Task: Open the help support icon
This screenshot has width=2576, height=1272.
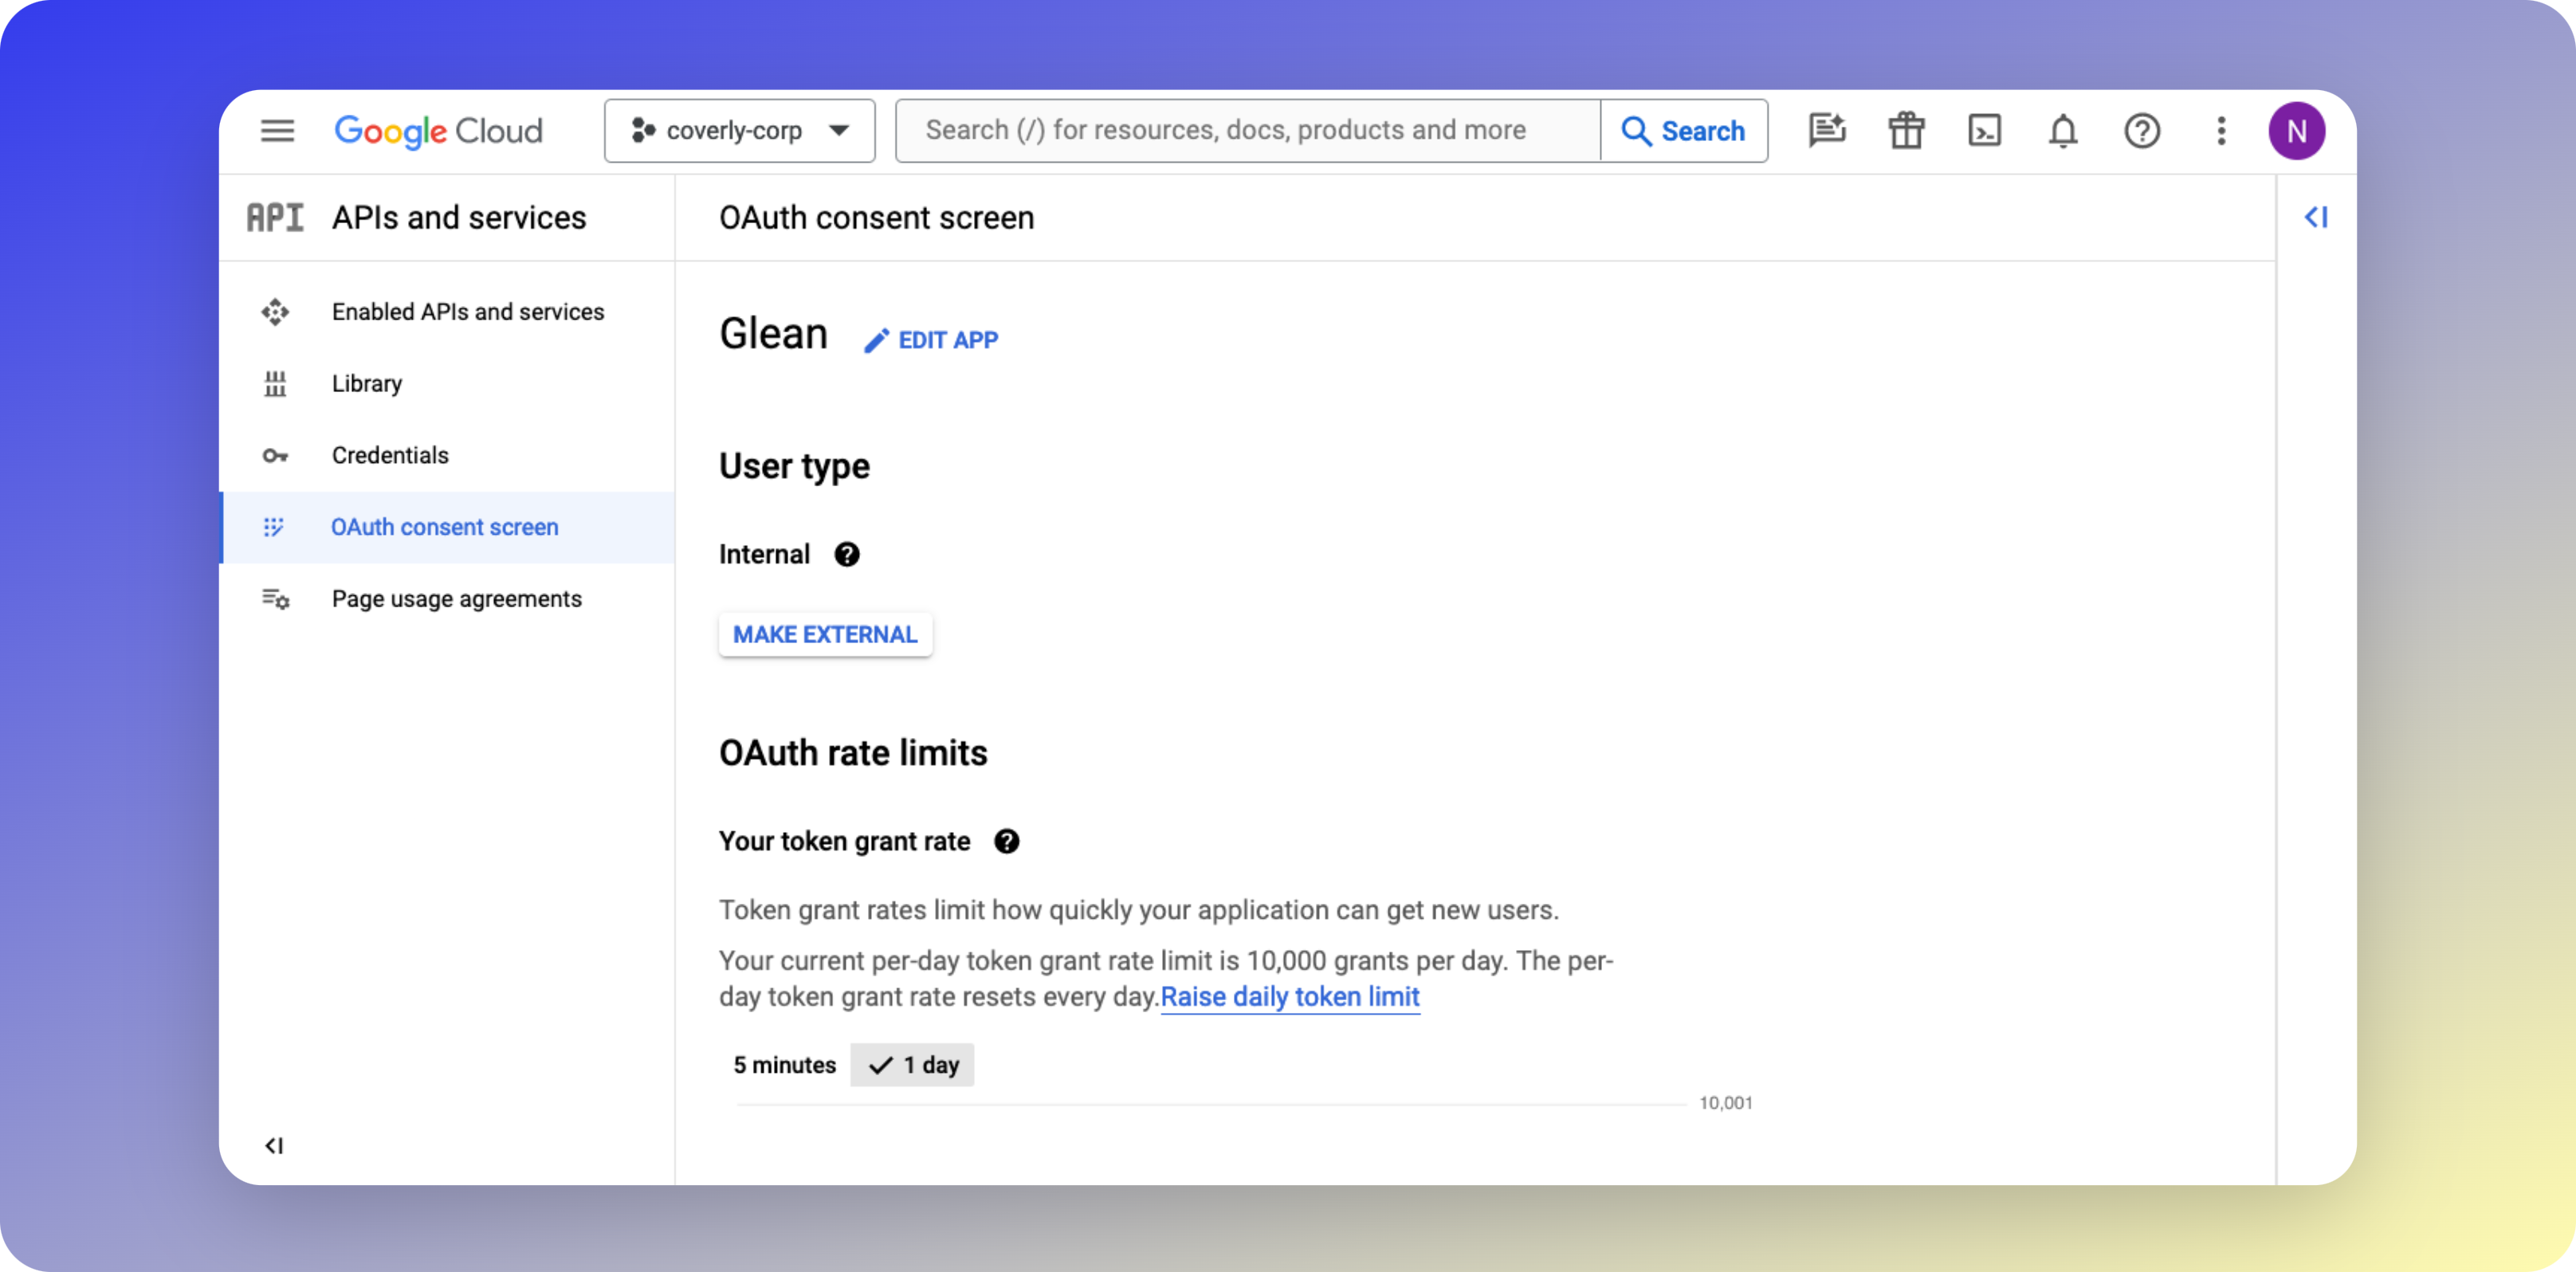Action: tap(2141, 130)
